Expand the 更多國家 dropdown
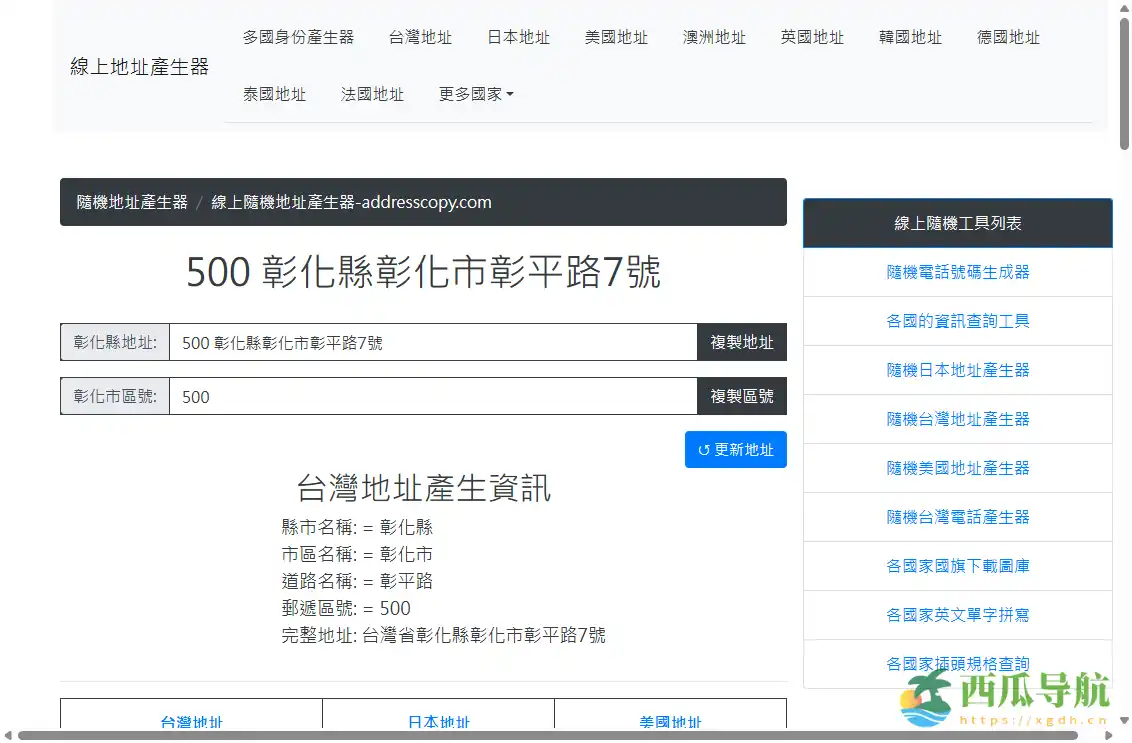This screenshot has width=1132, height=743. click(475, 93)
